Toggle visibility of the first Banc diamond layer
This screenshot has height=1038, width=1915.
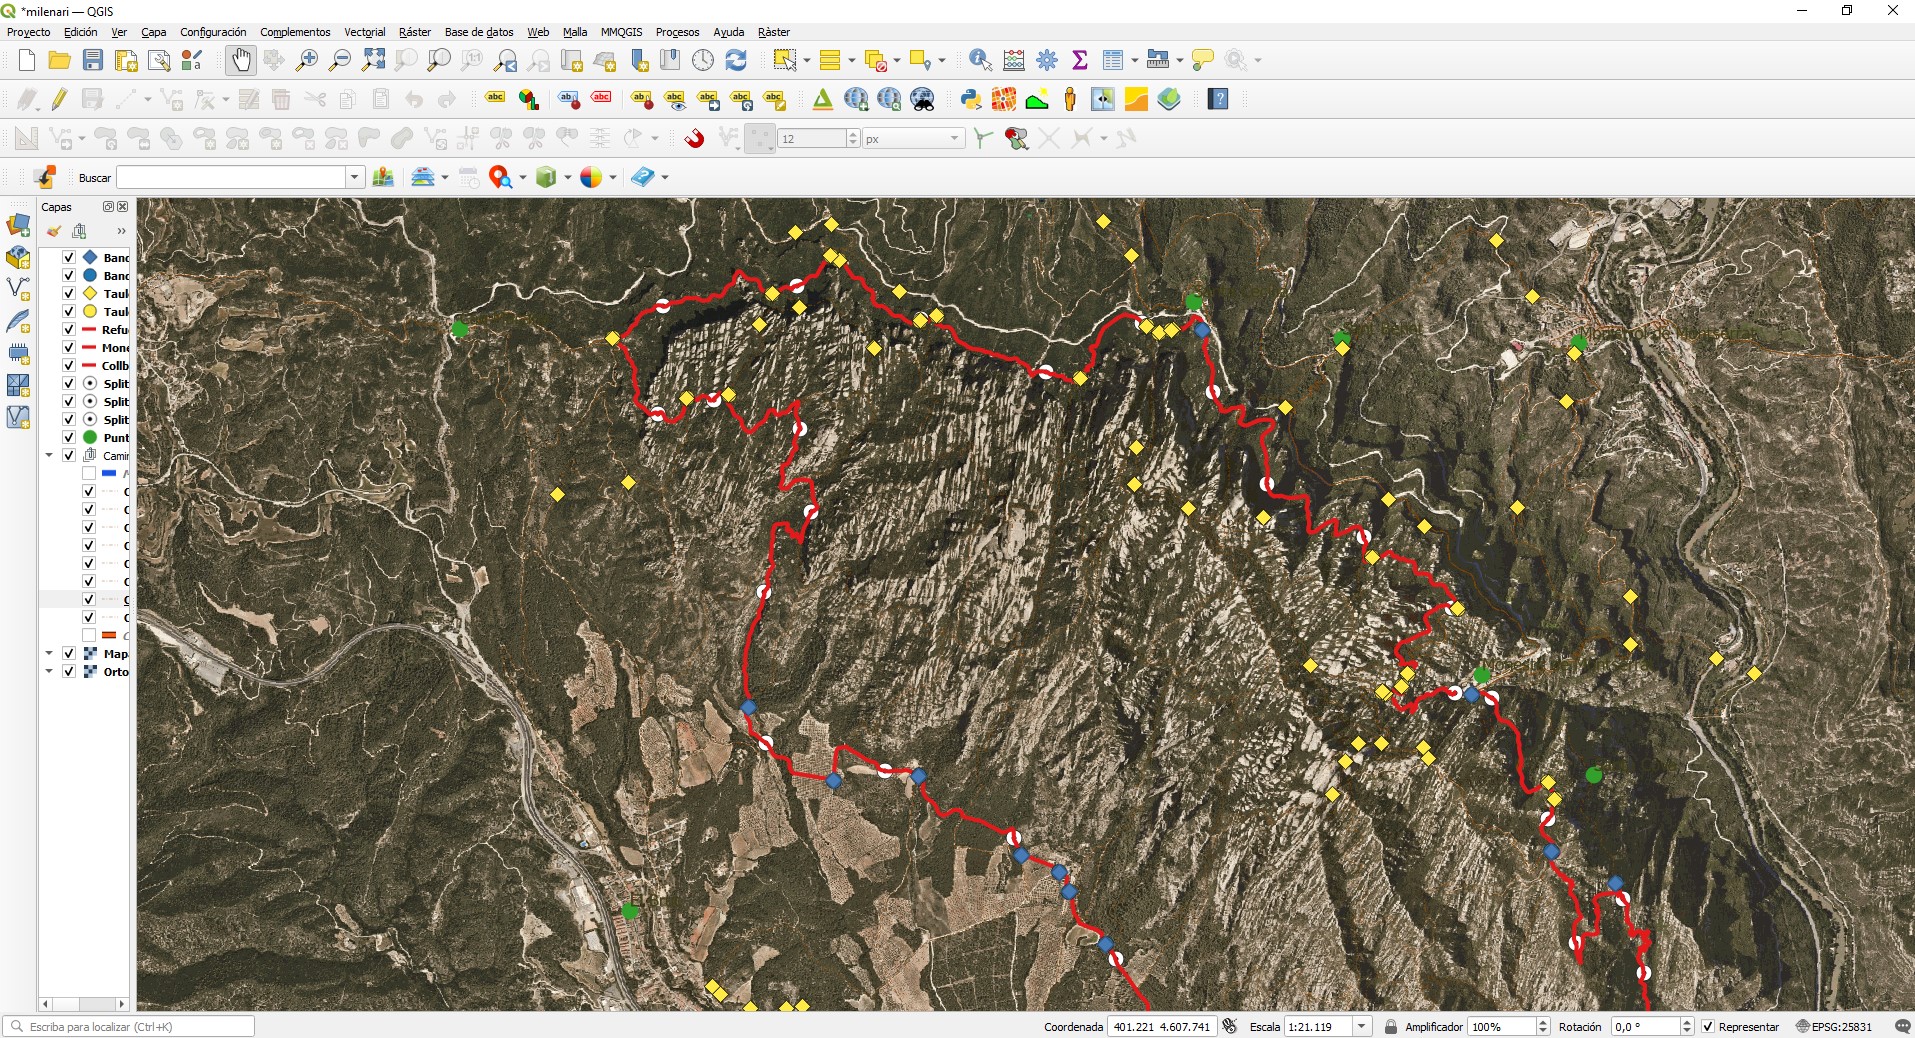[x=69, y=257]
